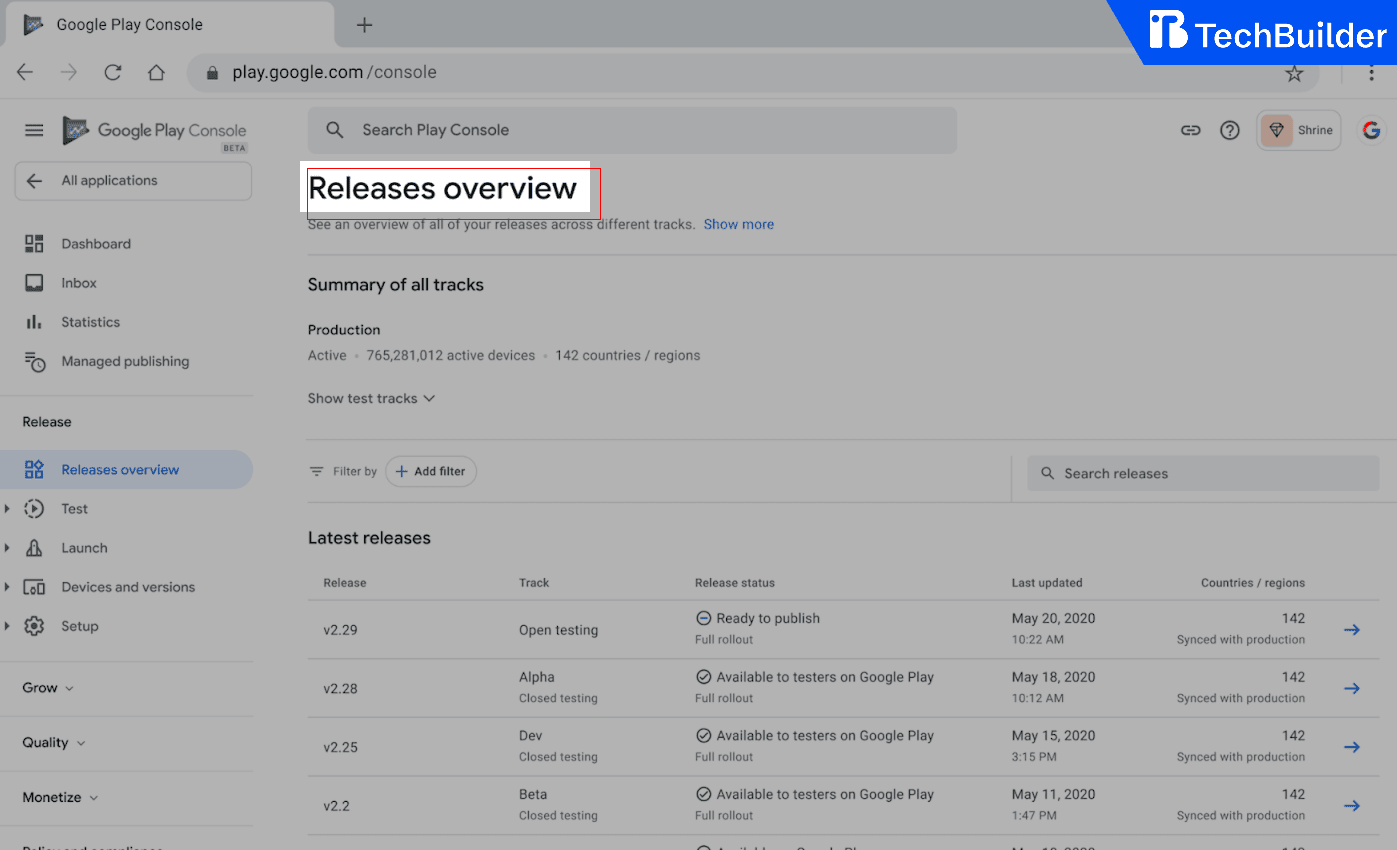The height and width of the screenshot is (850, 1397).
Task: Click the Show more link
Action: click(739, 224)
